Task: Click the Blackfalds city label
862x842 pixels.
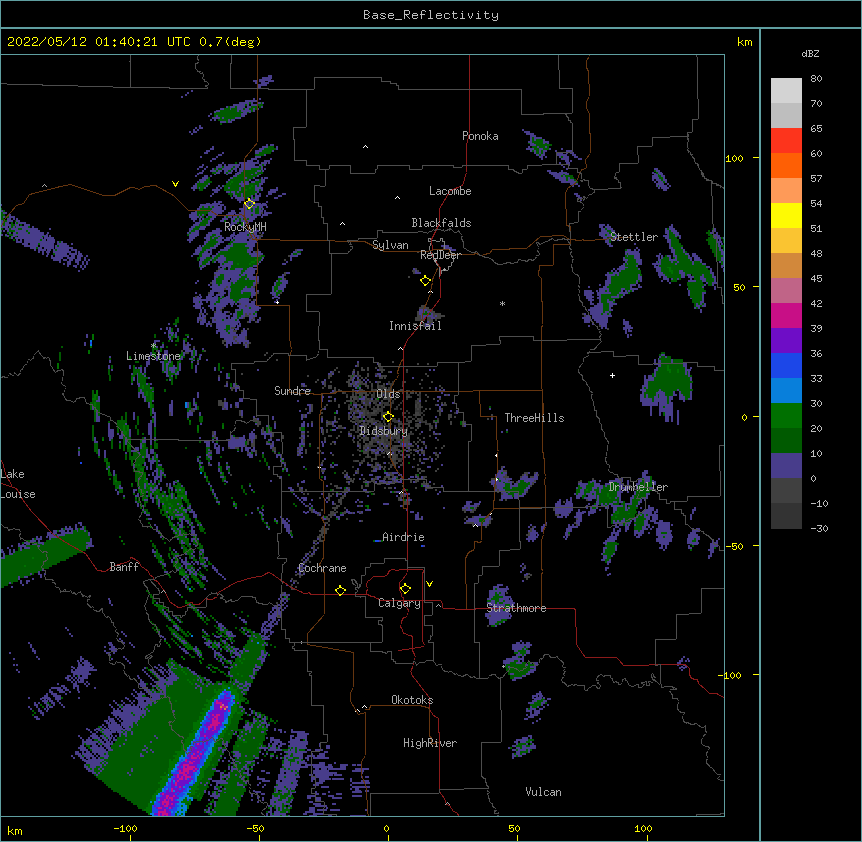Action: point(441,223)
